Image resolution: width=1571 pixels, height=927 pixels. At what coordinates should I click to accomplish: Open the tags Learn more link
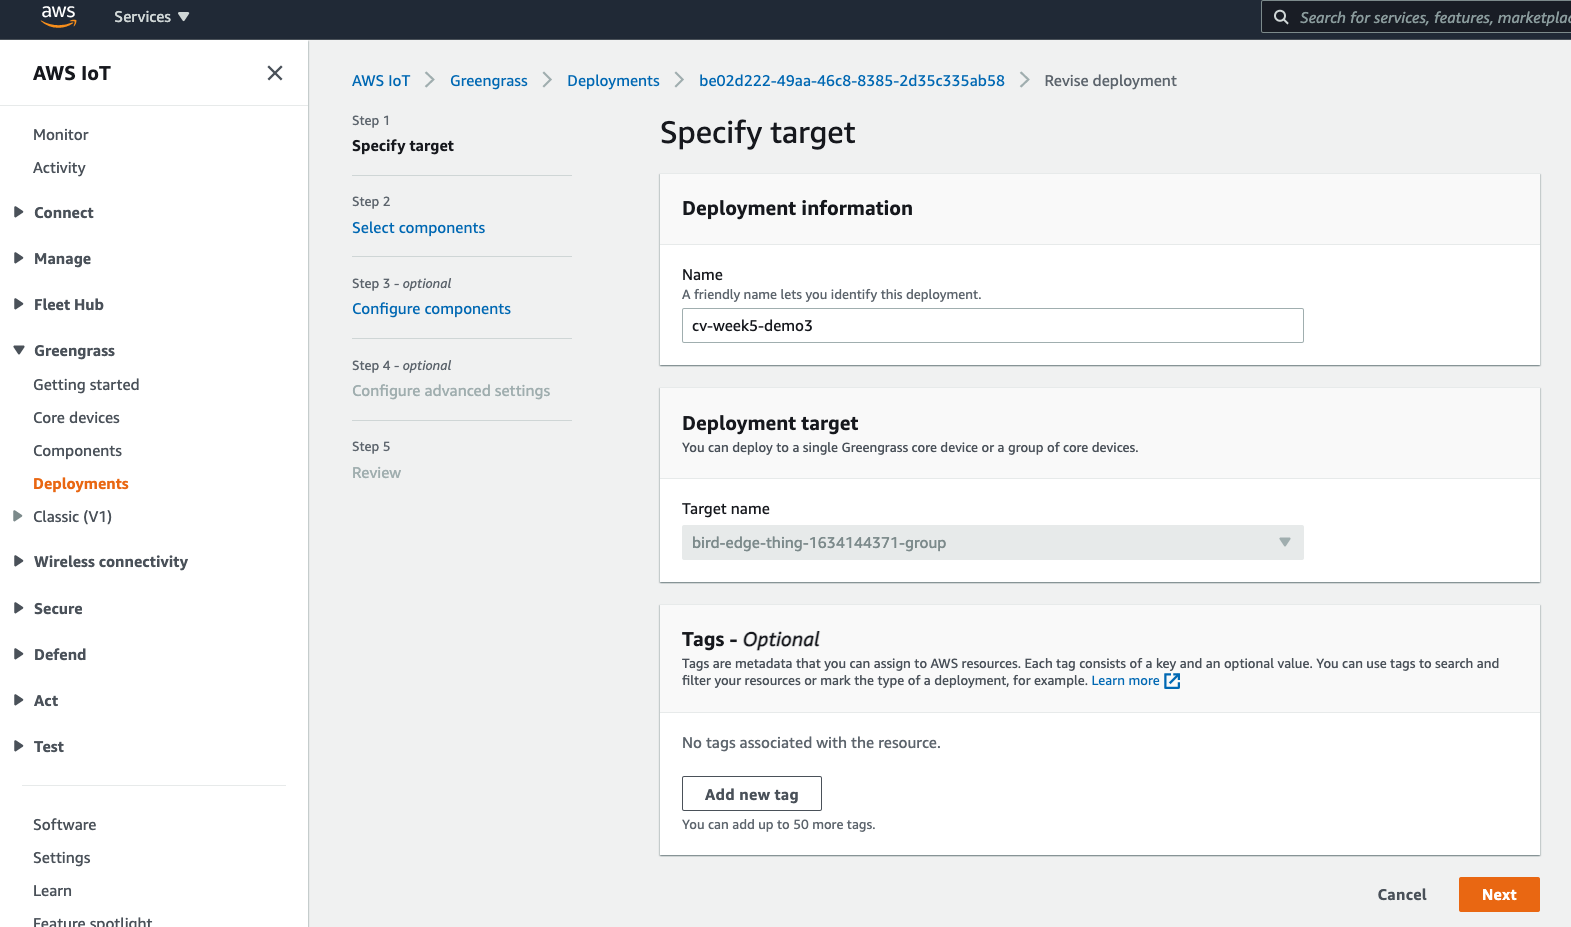[x=1125, y=681]
